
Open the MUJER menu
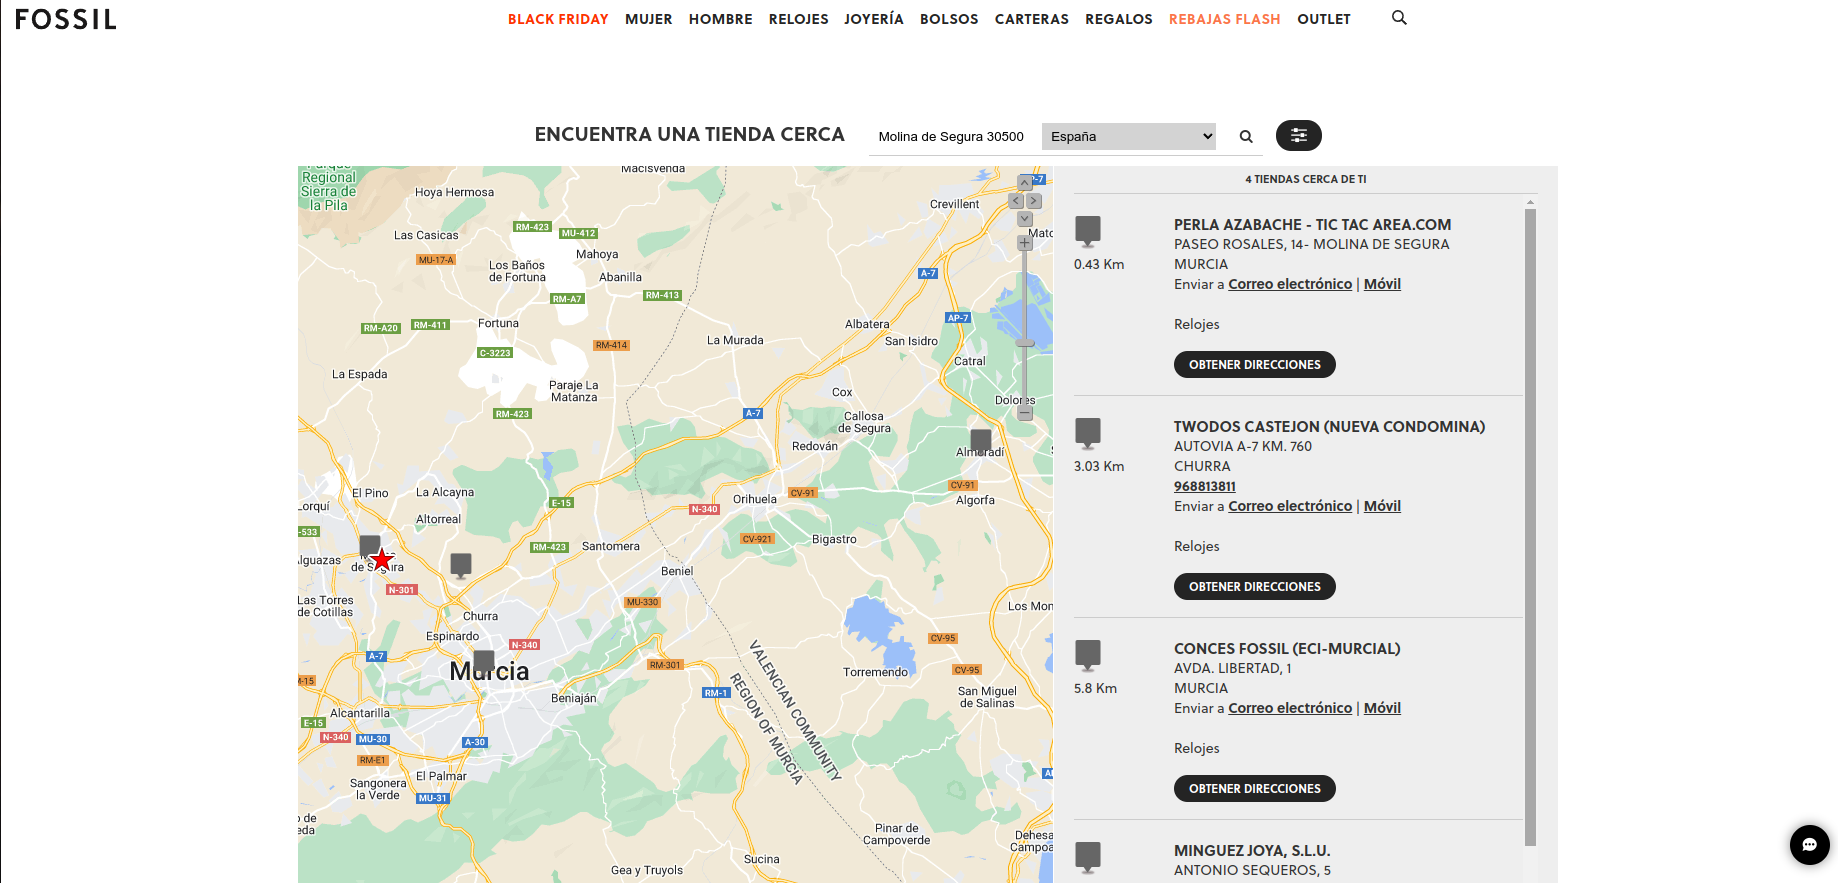(649, 19)
